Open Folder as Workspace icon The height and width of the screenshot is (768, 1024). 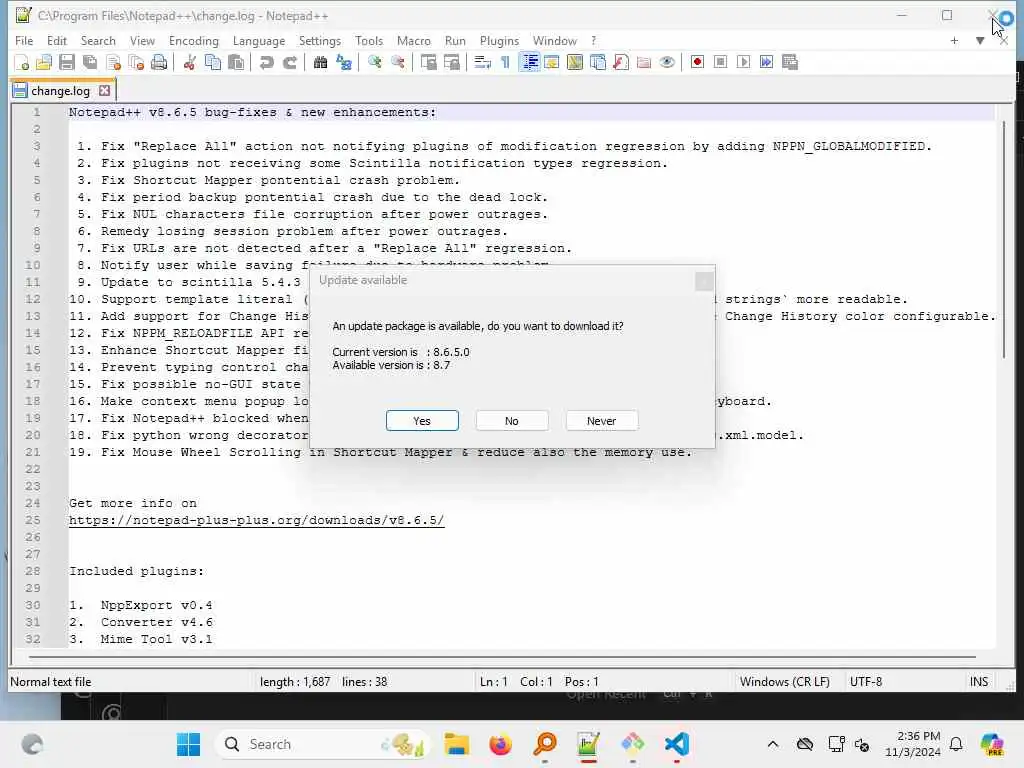[x=644, y=63]
